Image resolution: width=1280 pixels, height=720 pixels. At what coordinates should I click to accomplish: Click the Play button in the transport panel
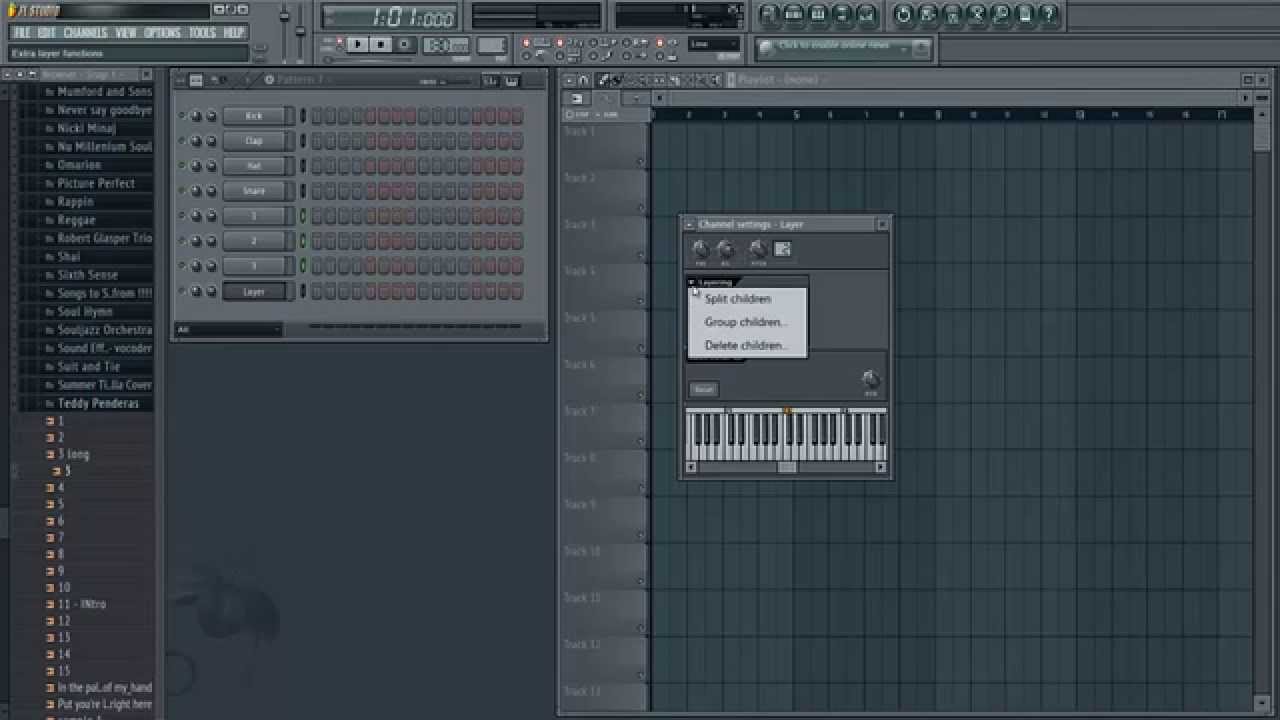(x=358, y=44)
